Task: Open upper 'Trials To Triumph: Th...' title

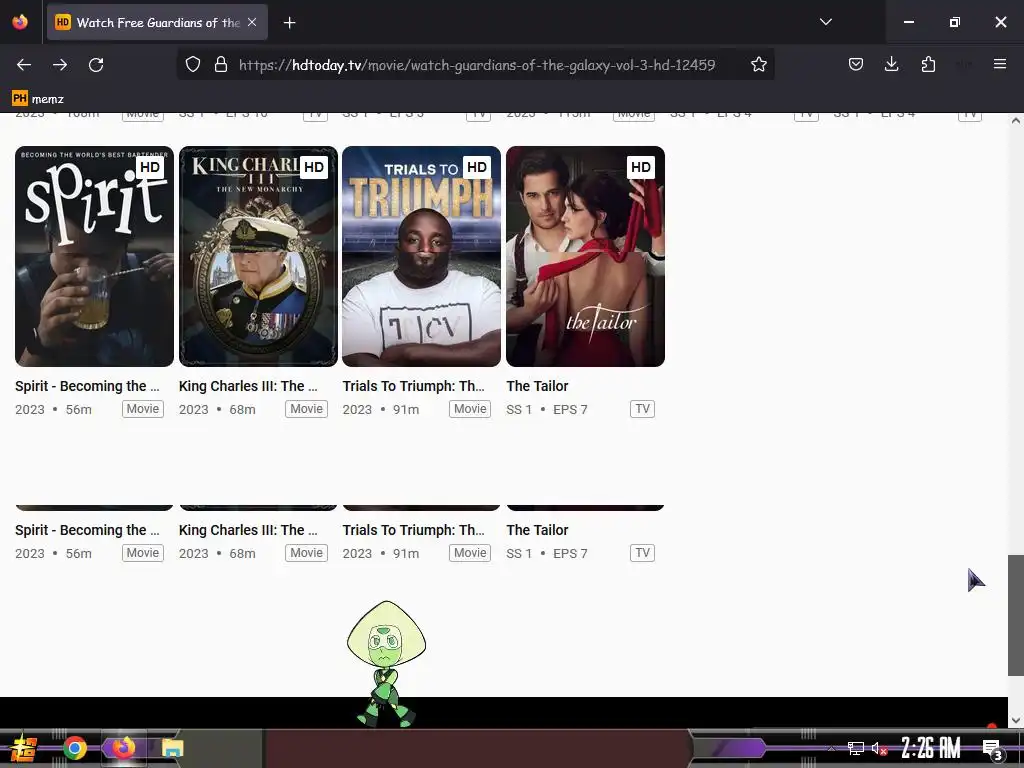Action: point(414,386)
